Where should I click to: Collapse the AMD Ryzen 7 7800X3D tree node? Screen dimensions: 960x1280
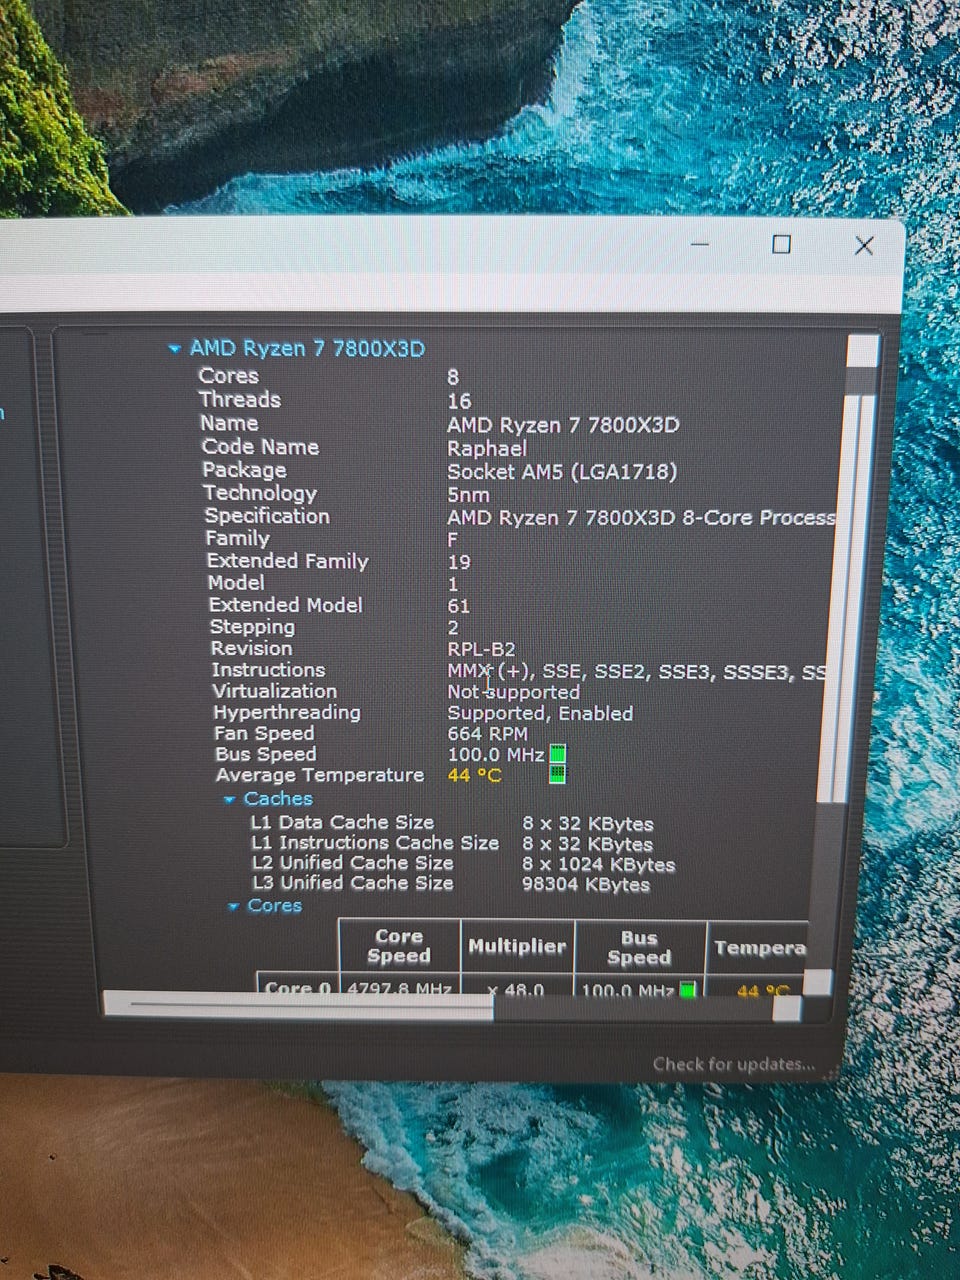coord(174,349)
